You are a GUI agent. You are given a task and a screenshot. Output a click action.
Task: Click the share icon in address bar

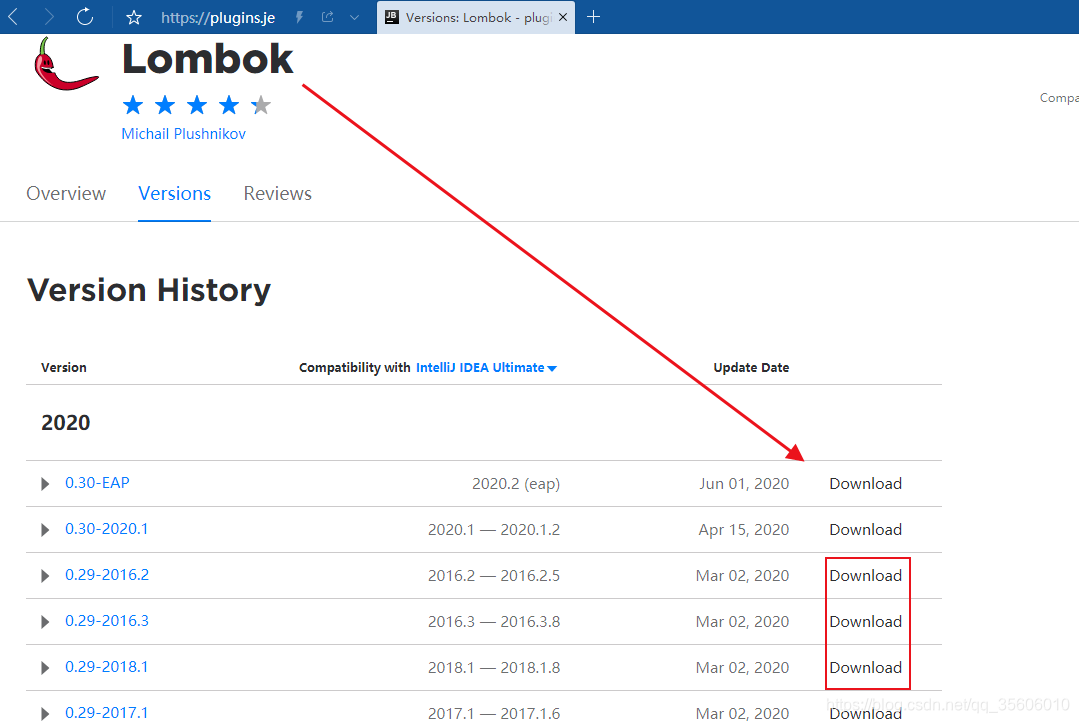pyautogui.click(x=328, y=17)
